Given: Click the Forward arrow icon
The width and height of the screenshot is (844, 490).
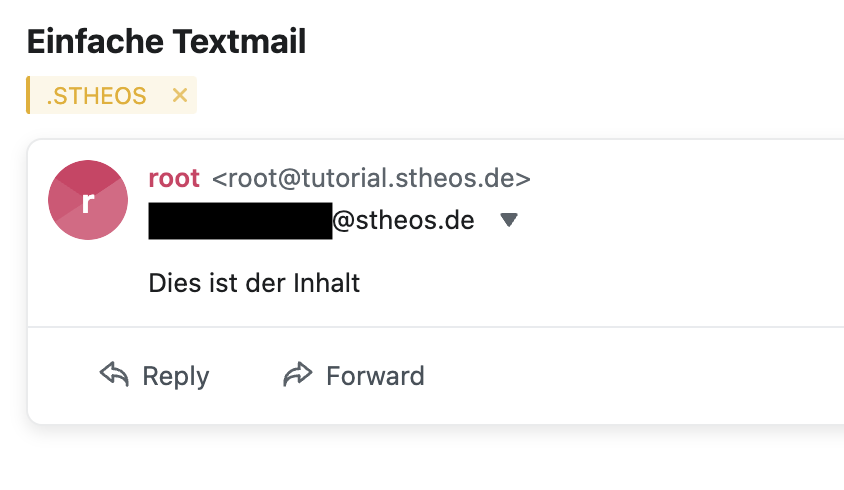Looking at the screenshot, I should coord(298,375).
